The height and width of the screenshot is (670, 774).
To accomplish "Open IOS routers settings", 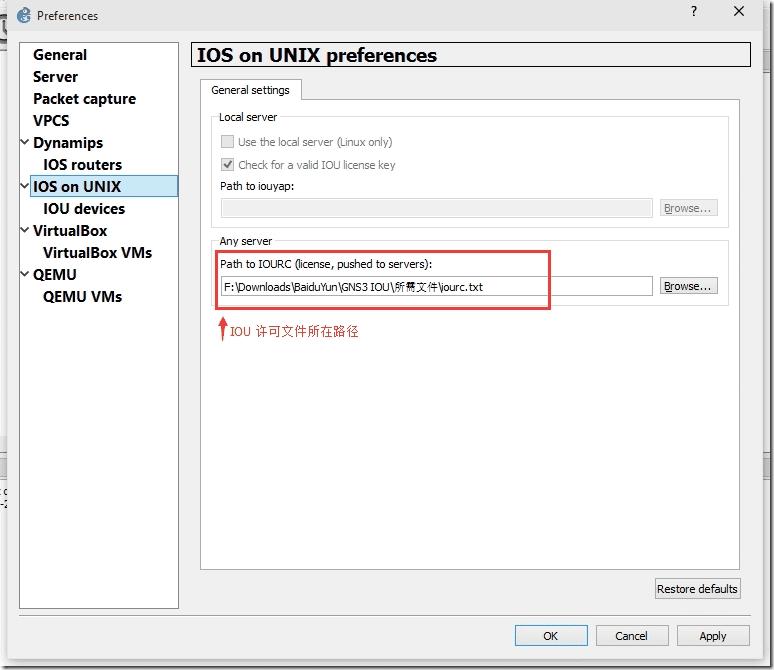I will pos(82,164).
